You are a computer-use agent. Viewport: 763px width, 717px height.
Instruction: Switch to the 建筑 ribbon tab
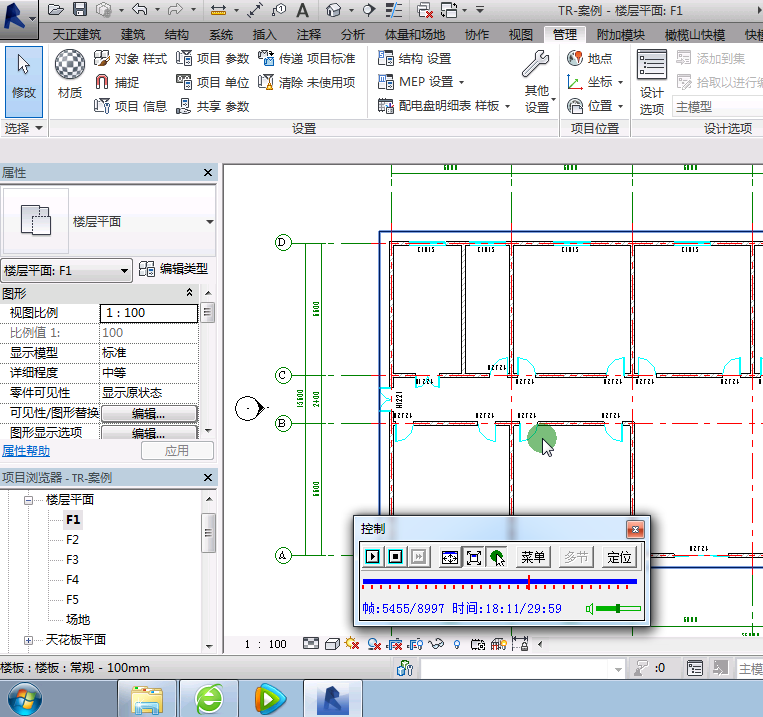(x=133, y=34)
